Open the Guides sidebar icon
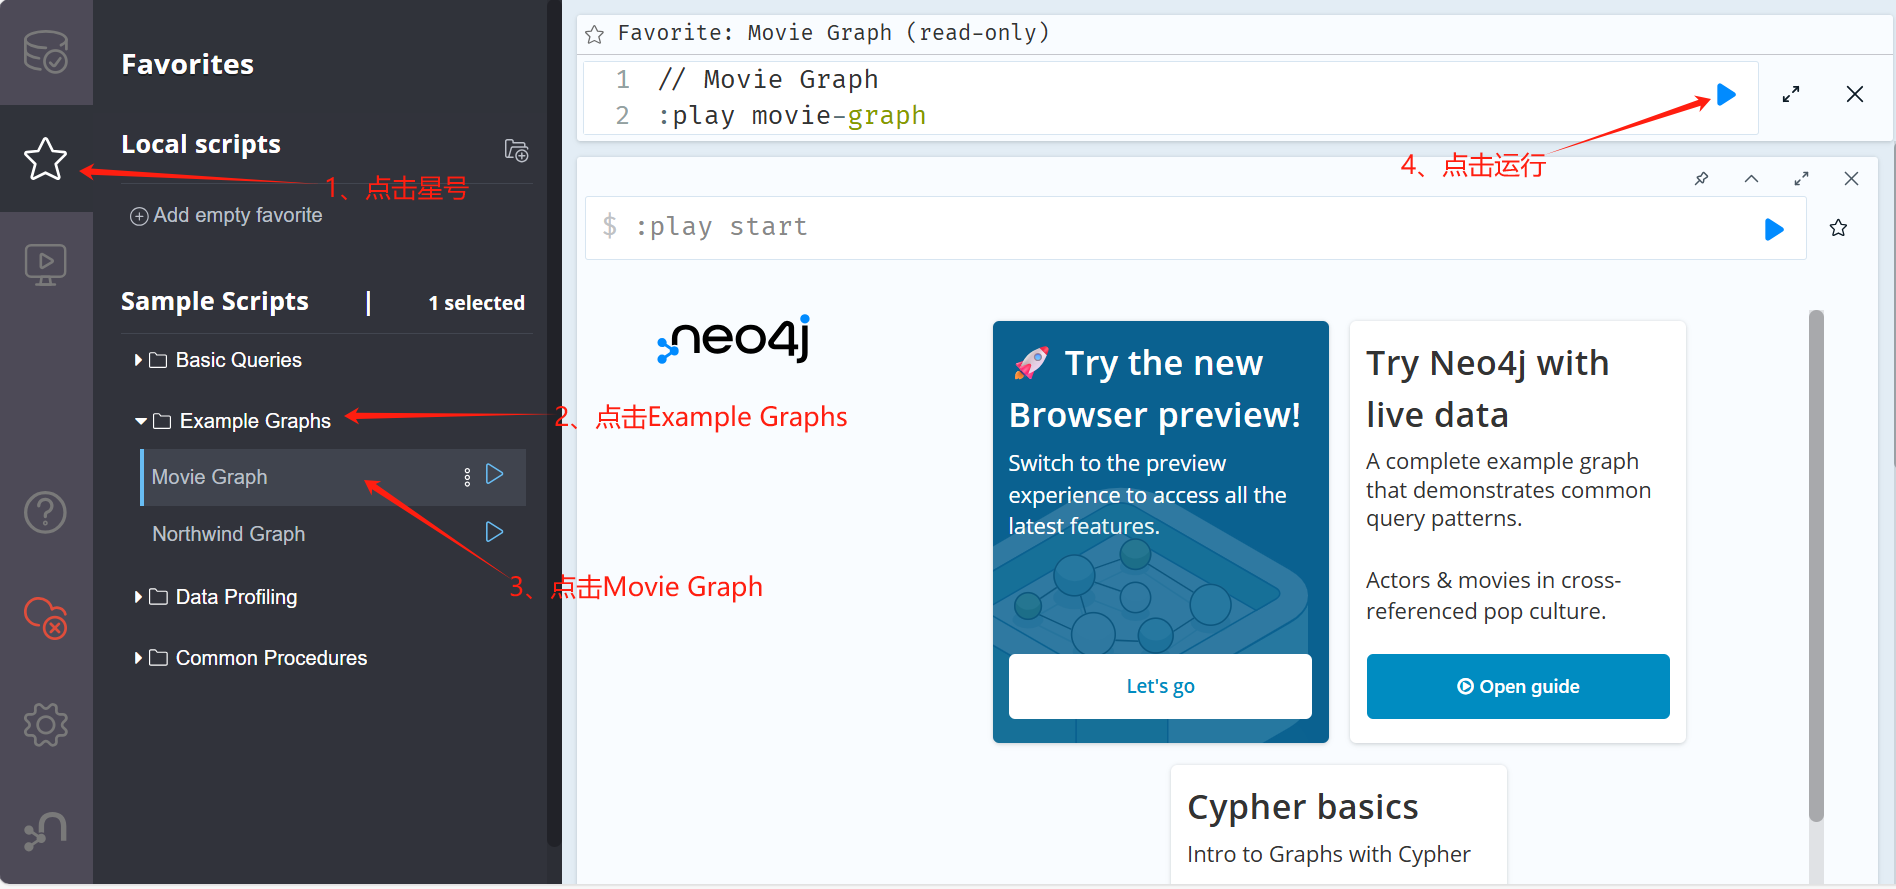The image size is (1896, 889). [45, 265]
